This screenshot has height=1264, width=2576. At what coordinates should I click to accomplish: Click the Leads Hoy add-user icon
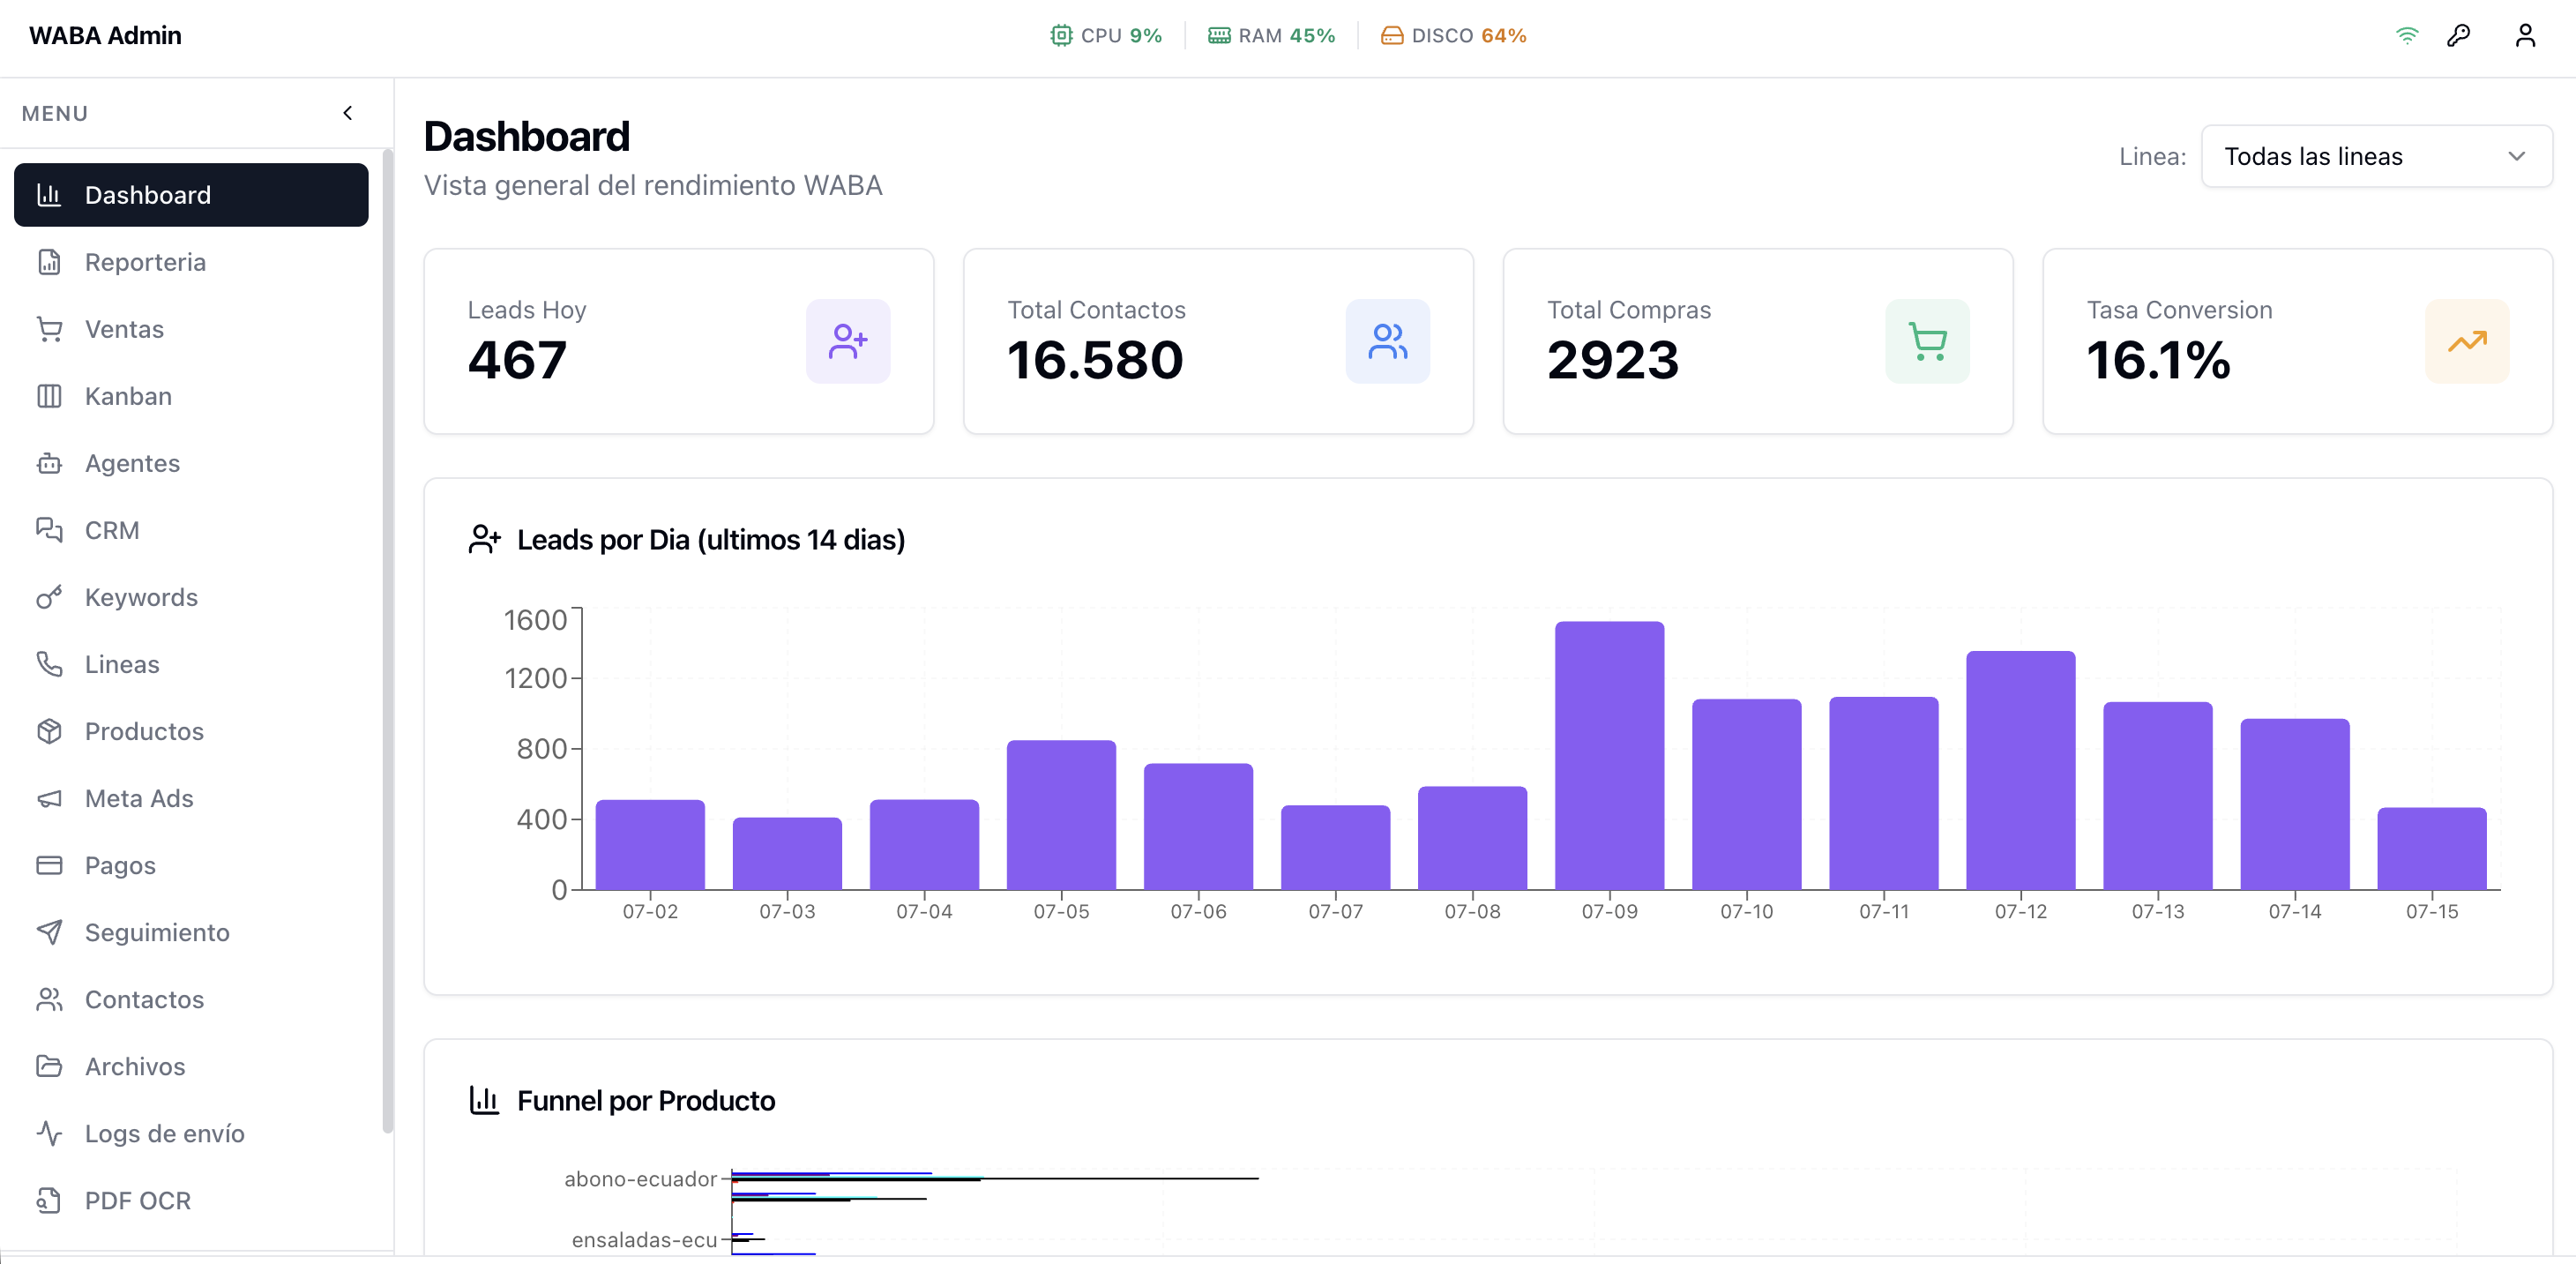tap(848, 341)
